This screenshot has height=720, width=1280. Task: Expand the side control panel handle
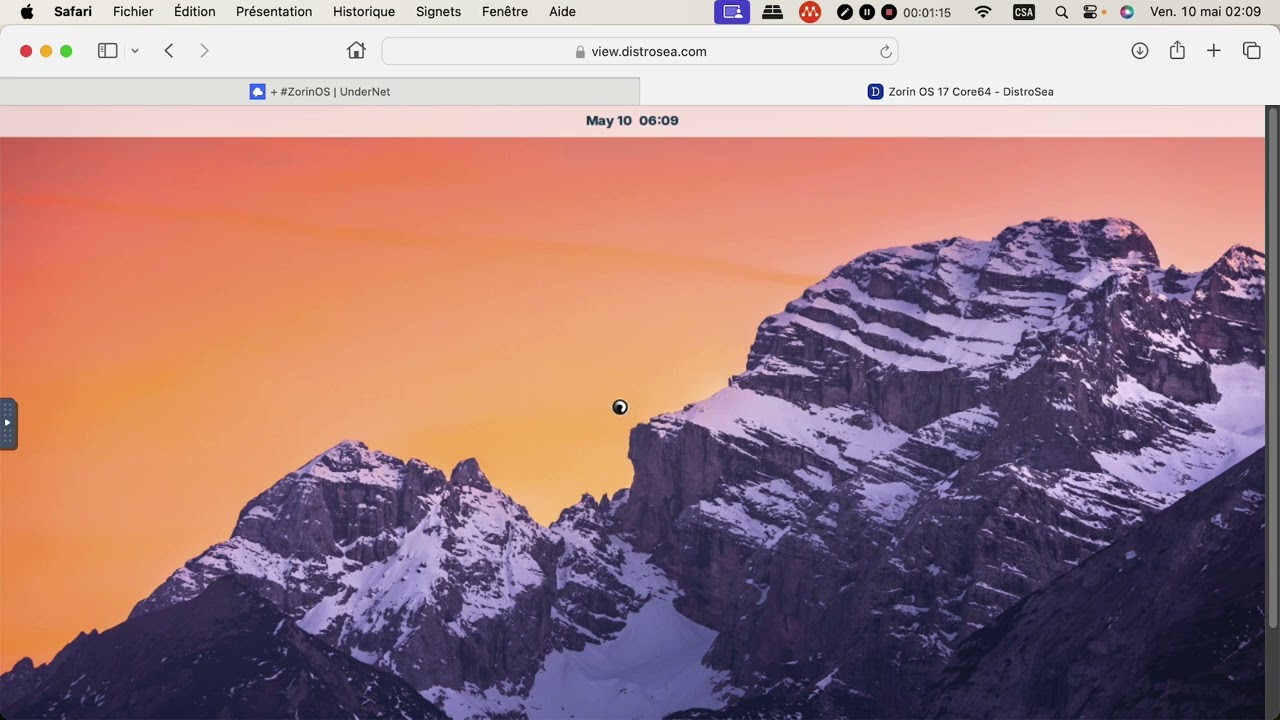[8, 424]
